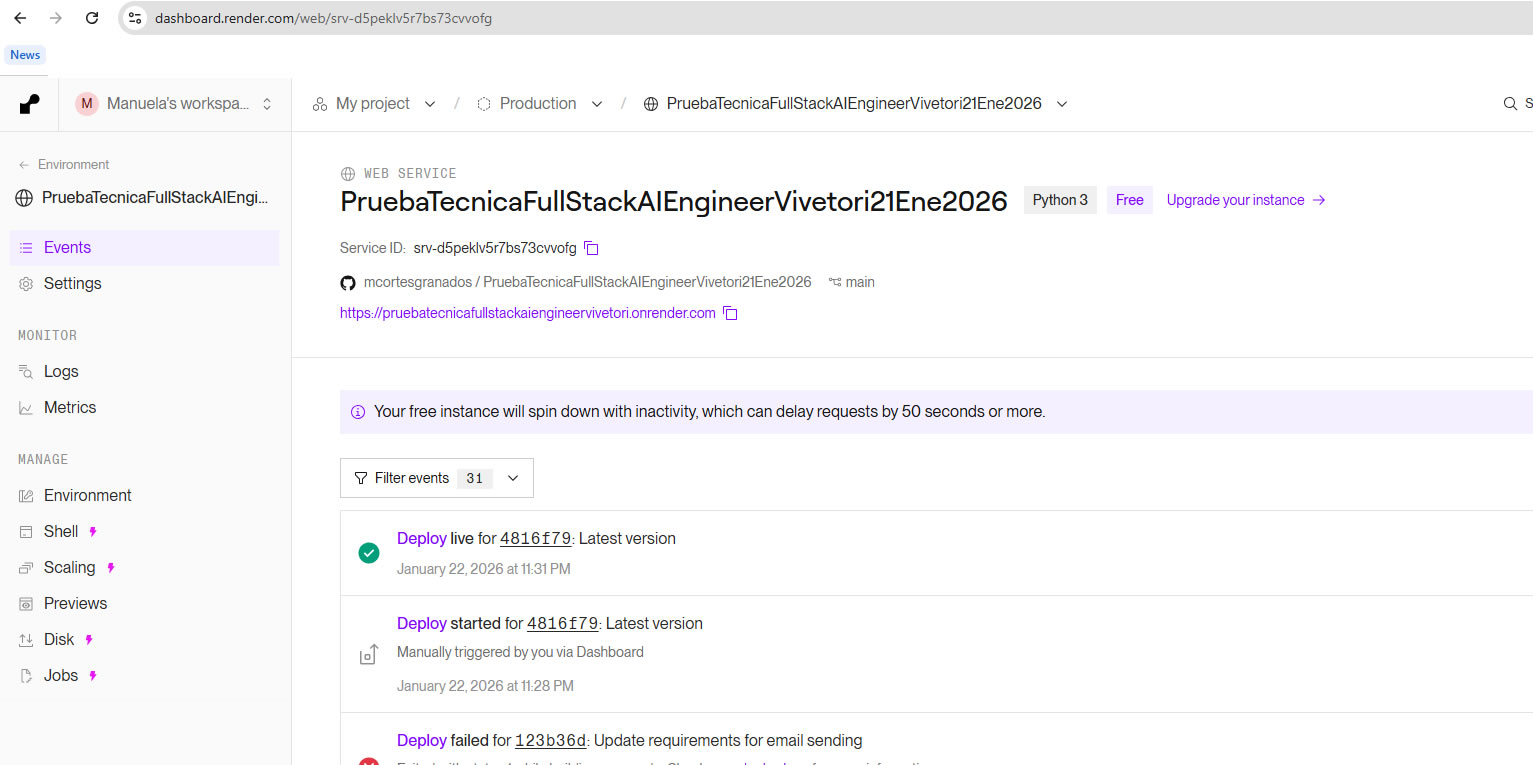
Task: Go back with the browser back arrow
Action: click(20, 18)
